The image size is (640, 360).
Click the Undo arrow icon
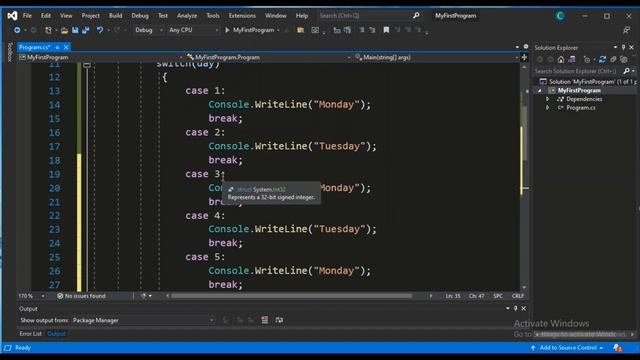[x=100, y=30]
